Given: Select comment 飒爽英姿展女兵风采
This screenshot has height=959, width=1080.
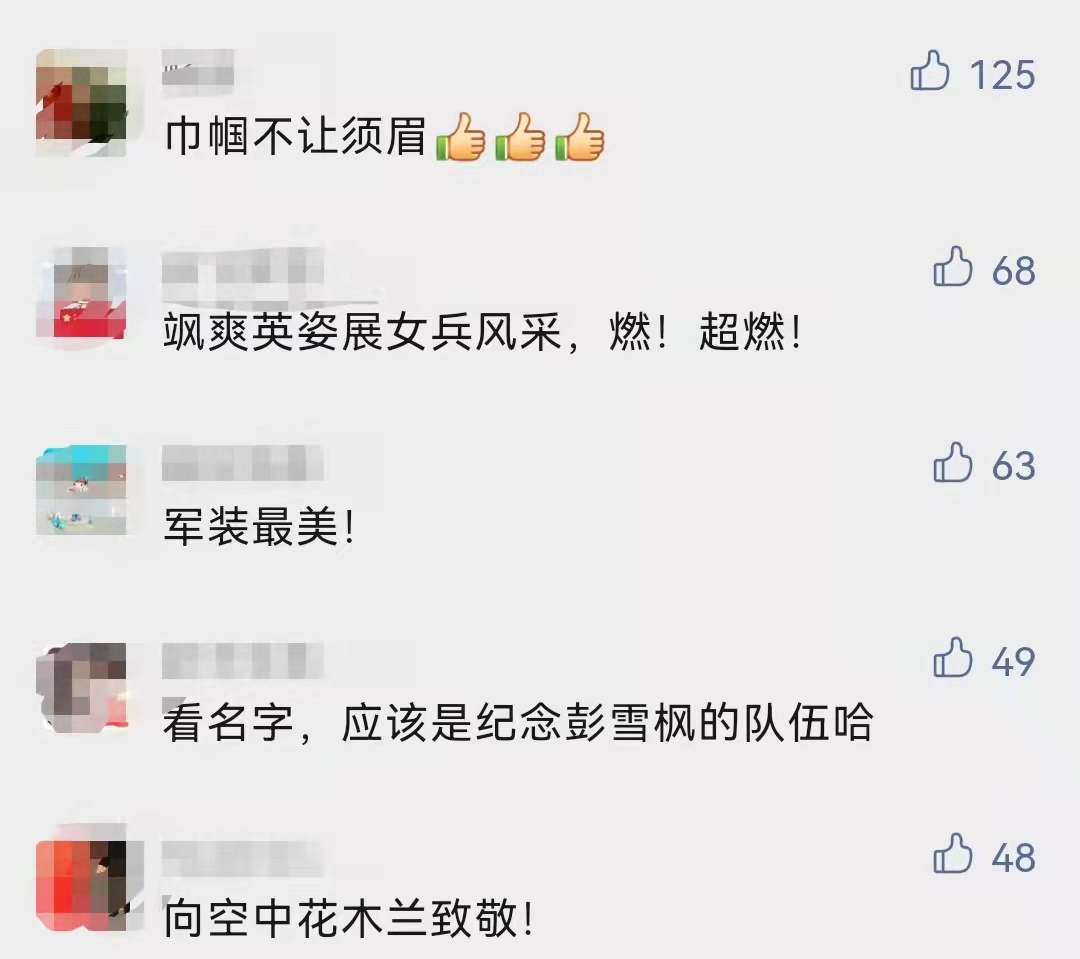Looking at the screenshot, I should coord(483,333).
